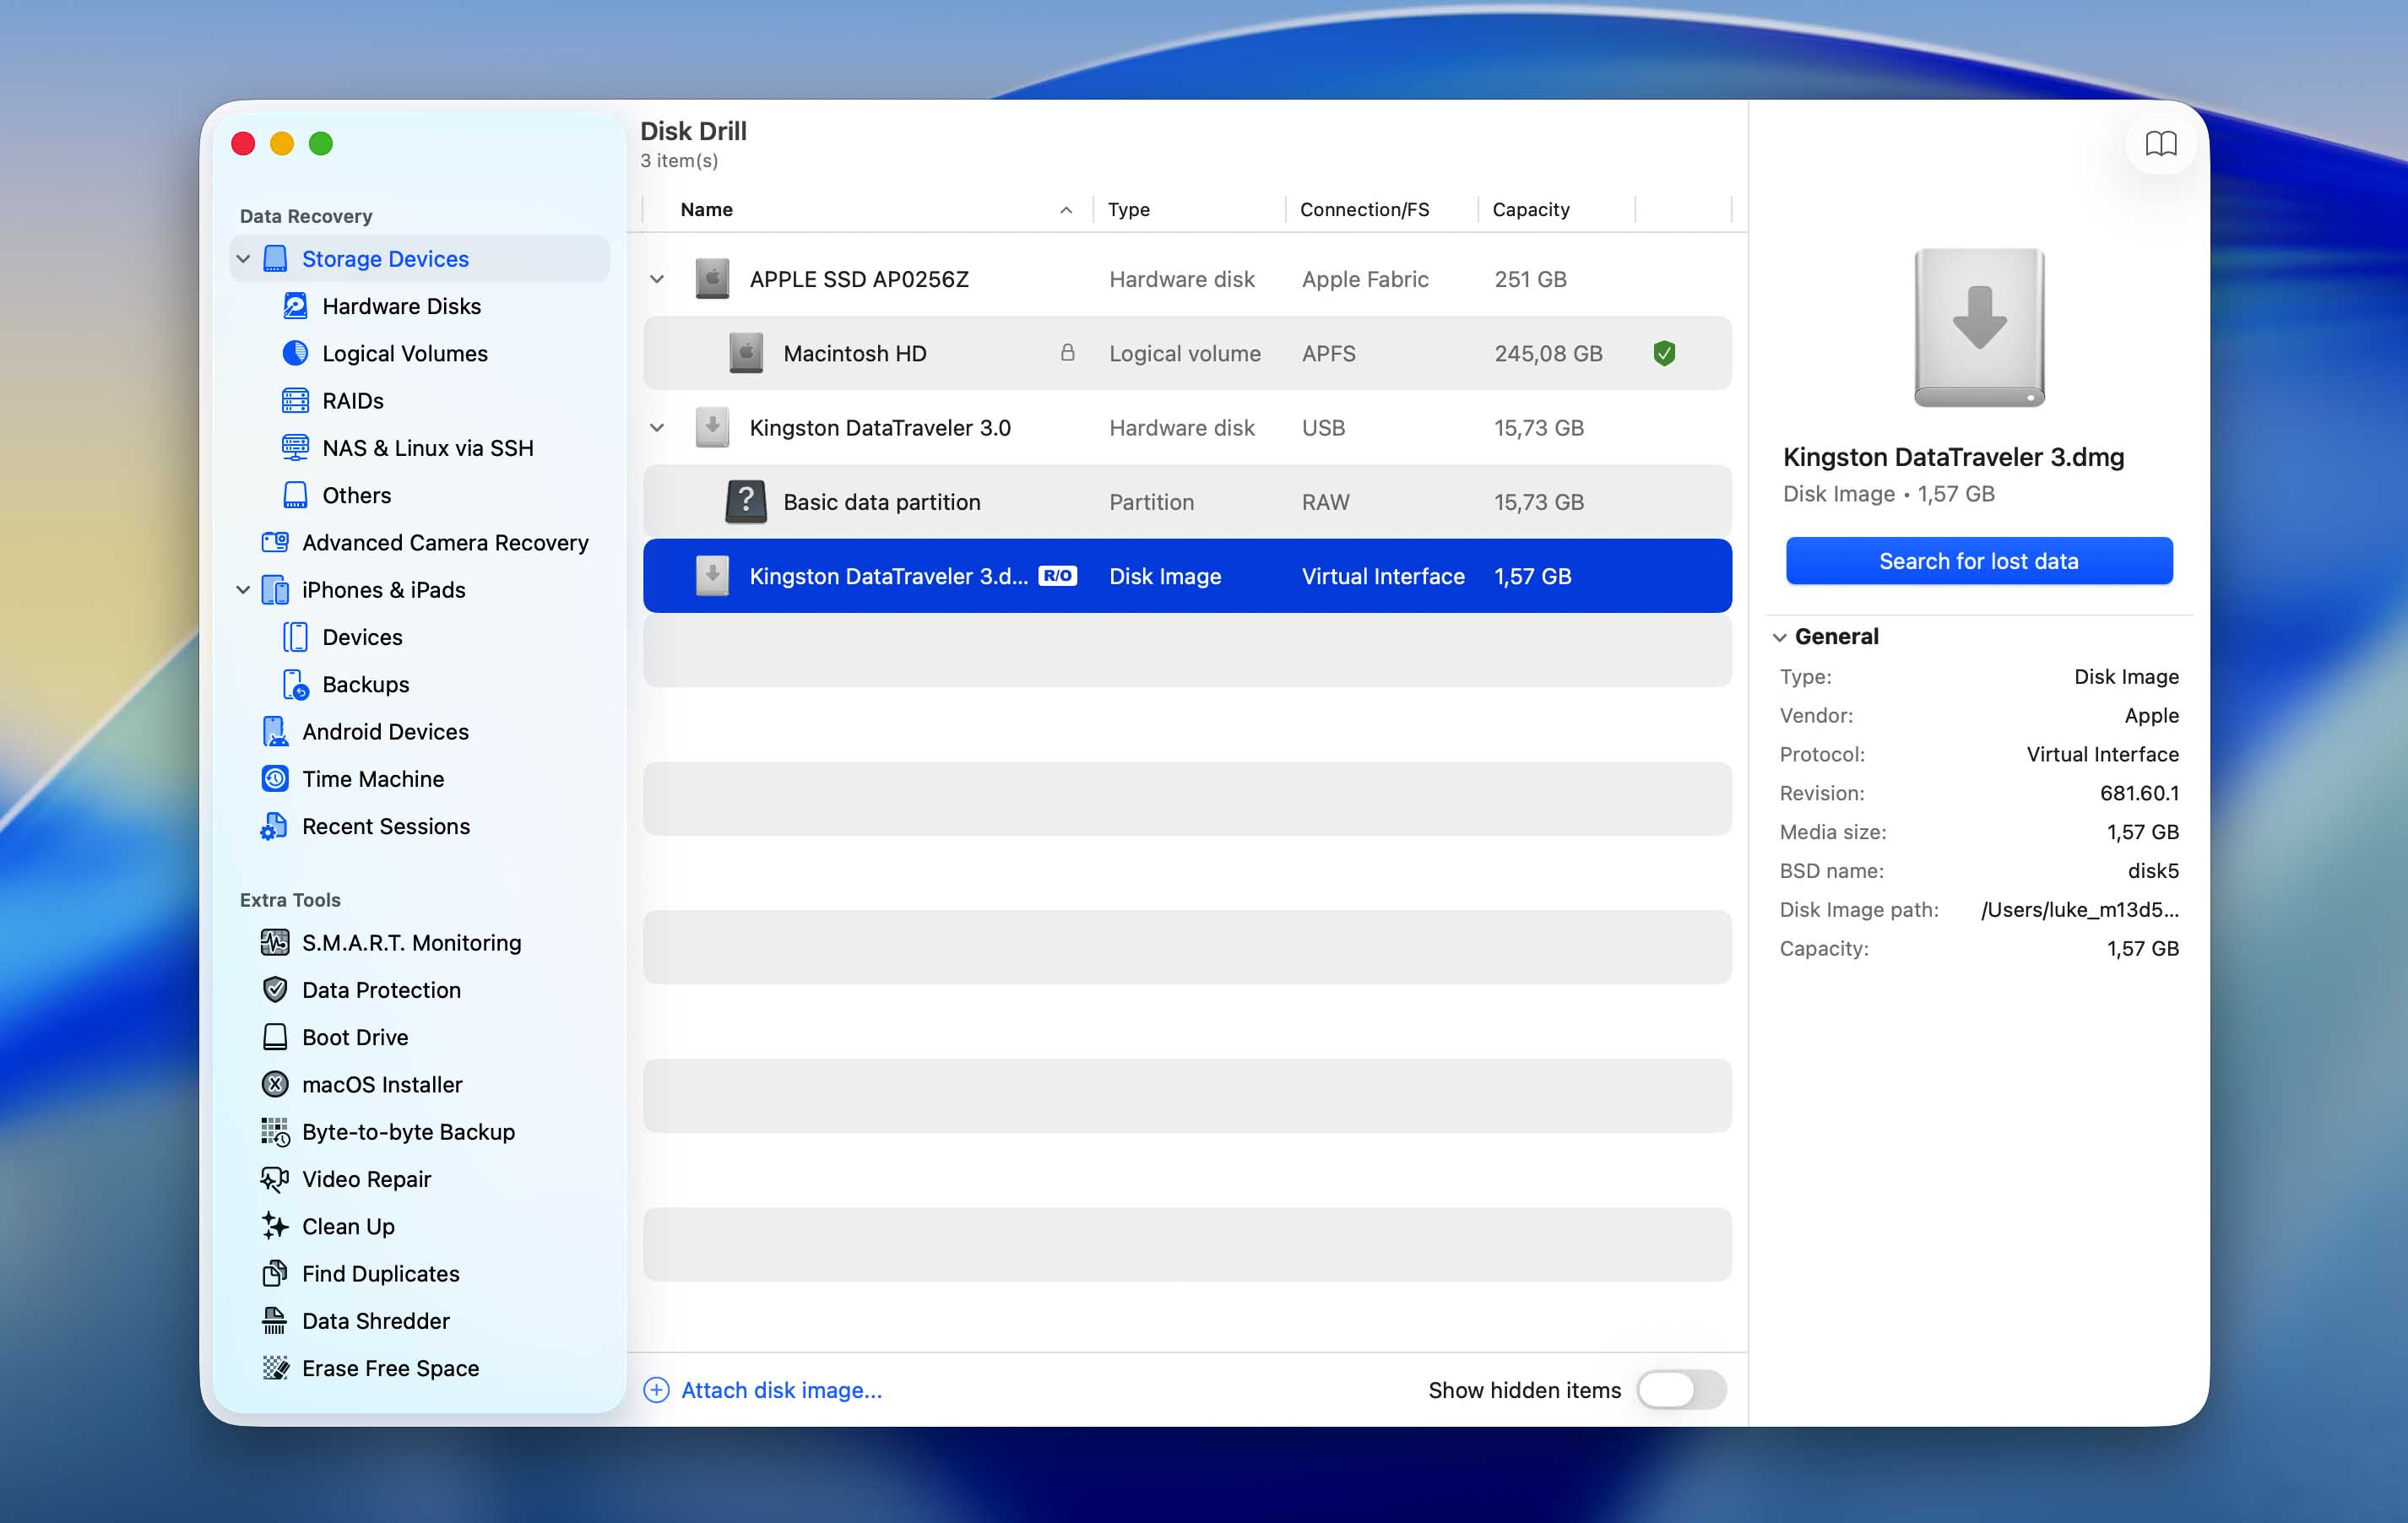
Task: Click the Vendor value Apple
Action: [2151, 715]
